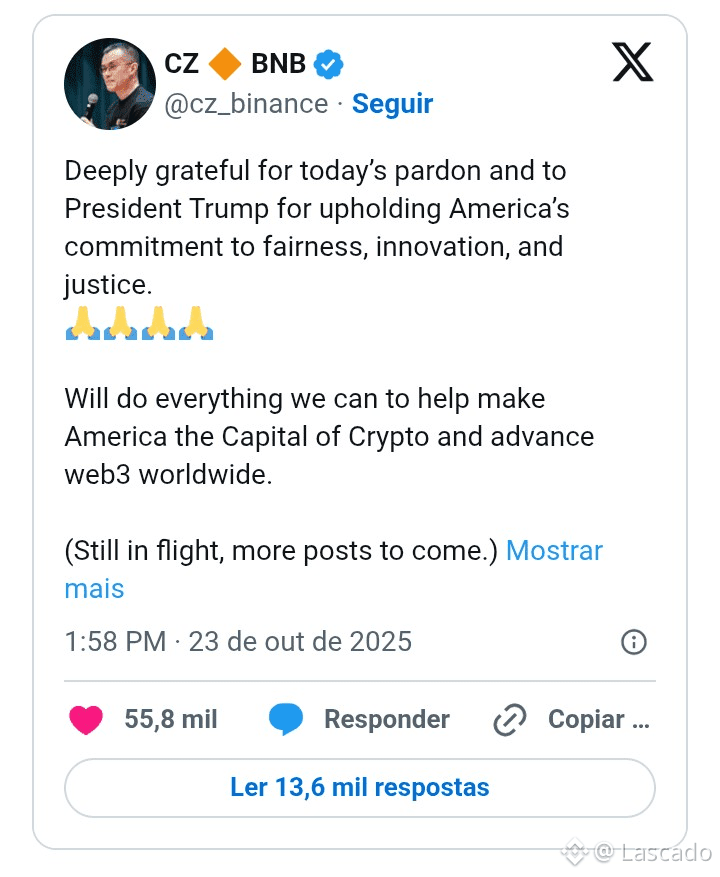The width and height of the screenshot is (720, 877).
Task: Click the Binance watermark logo near Lascado
Action: [x=573, y=852]
